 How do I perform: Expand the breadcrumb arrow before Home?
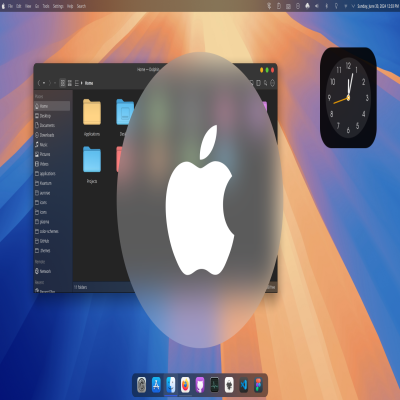pyautogui.click(x=82, y=83)
